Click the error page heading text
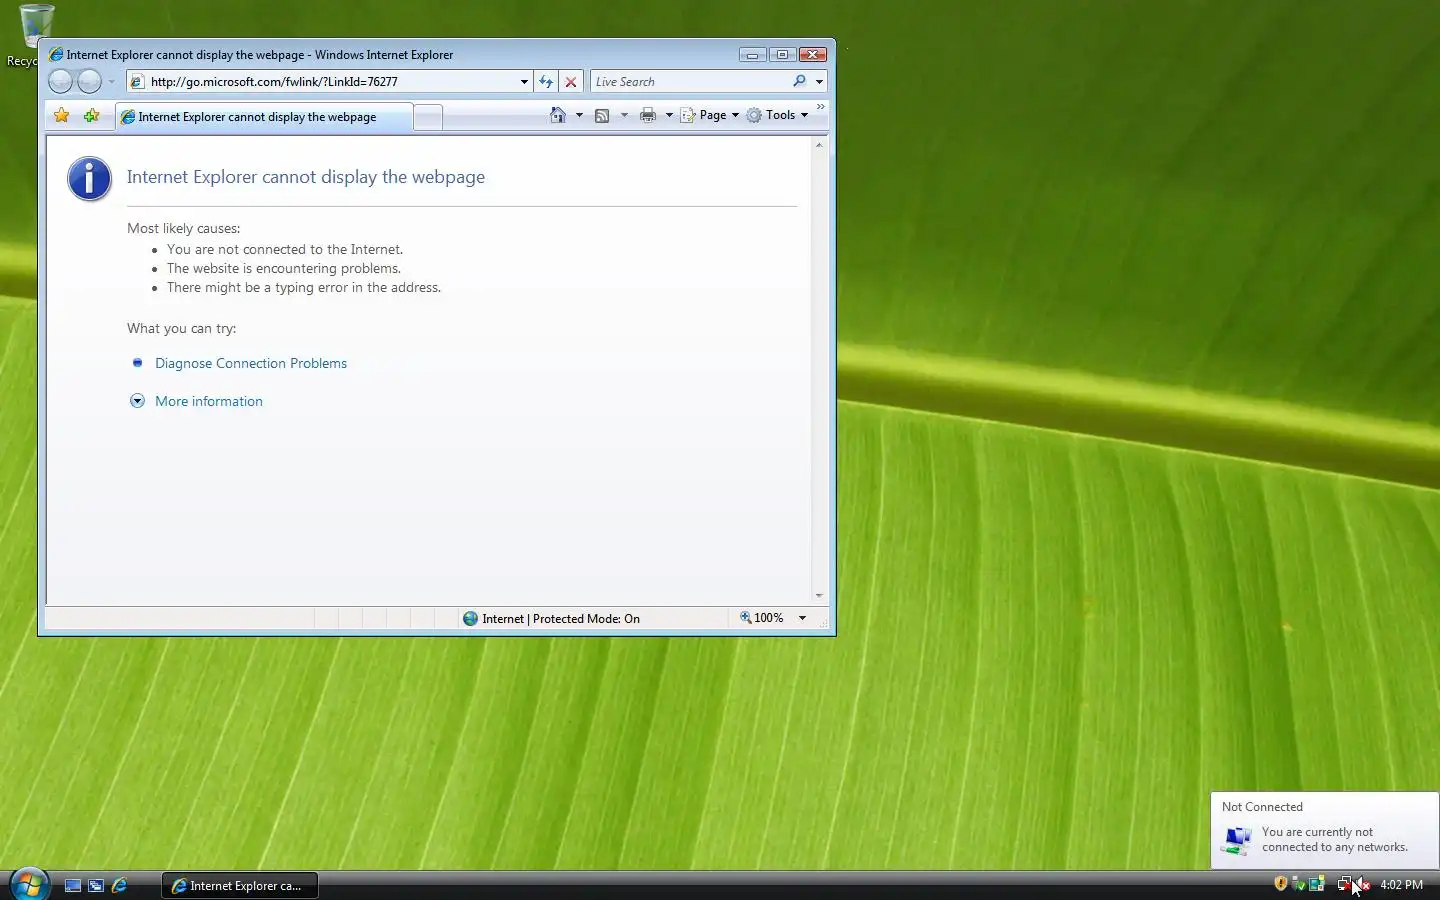 pos(306,177)
